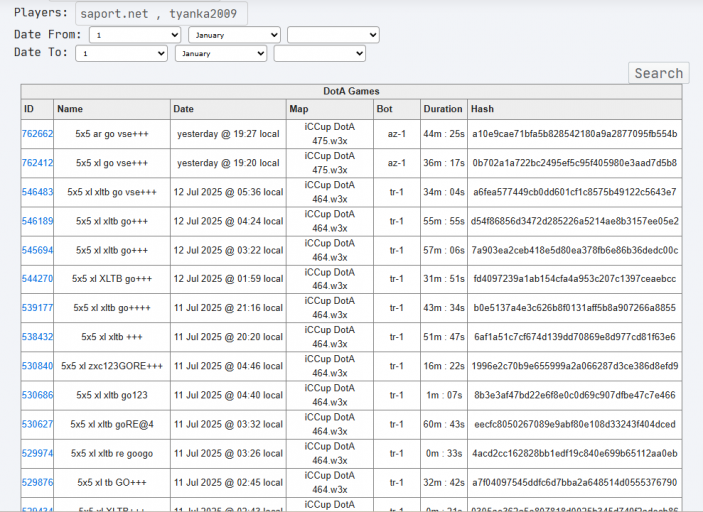
Task: Open the Date To year dropdown
Action: pos(320,53)
